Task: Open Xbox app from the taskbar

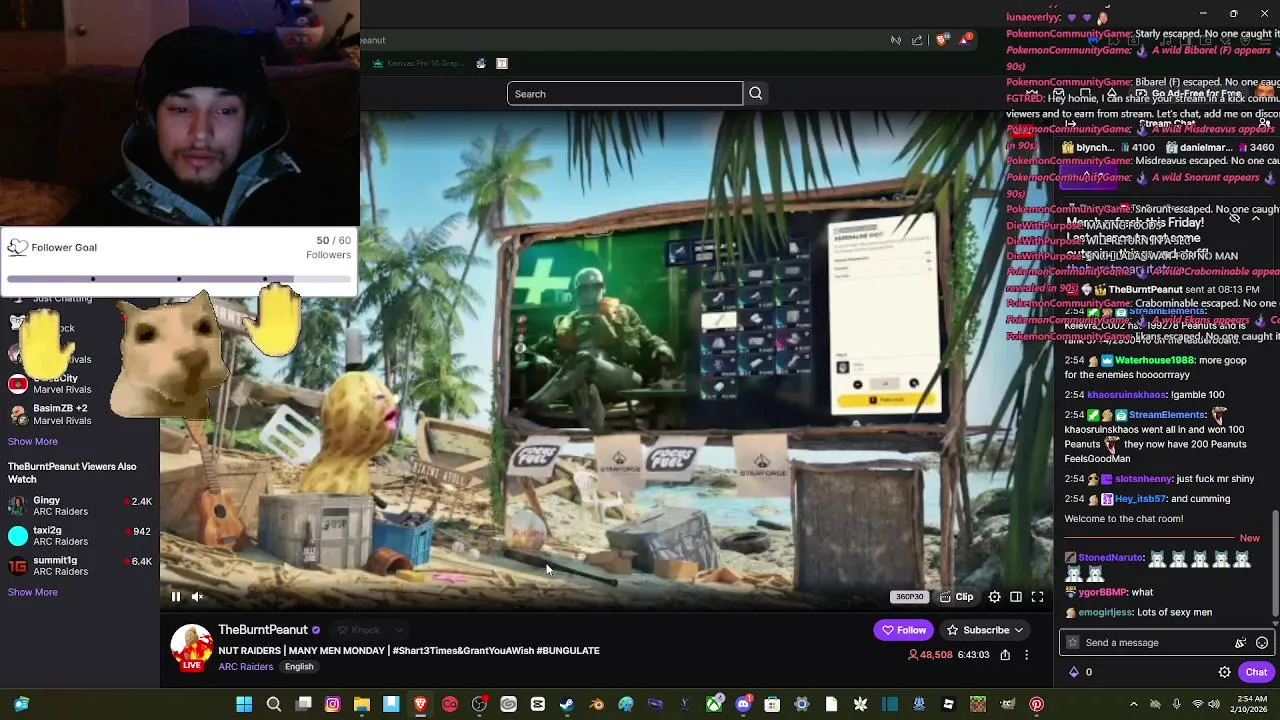Action: click(x=714, y=704)
